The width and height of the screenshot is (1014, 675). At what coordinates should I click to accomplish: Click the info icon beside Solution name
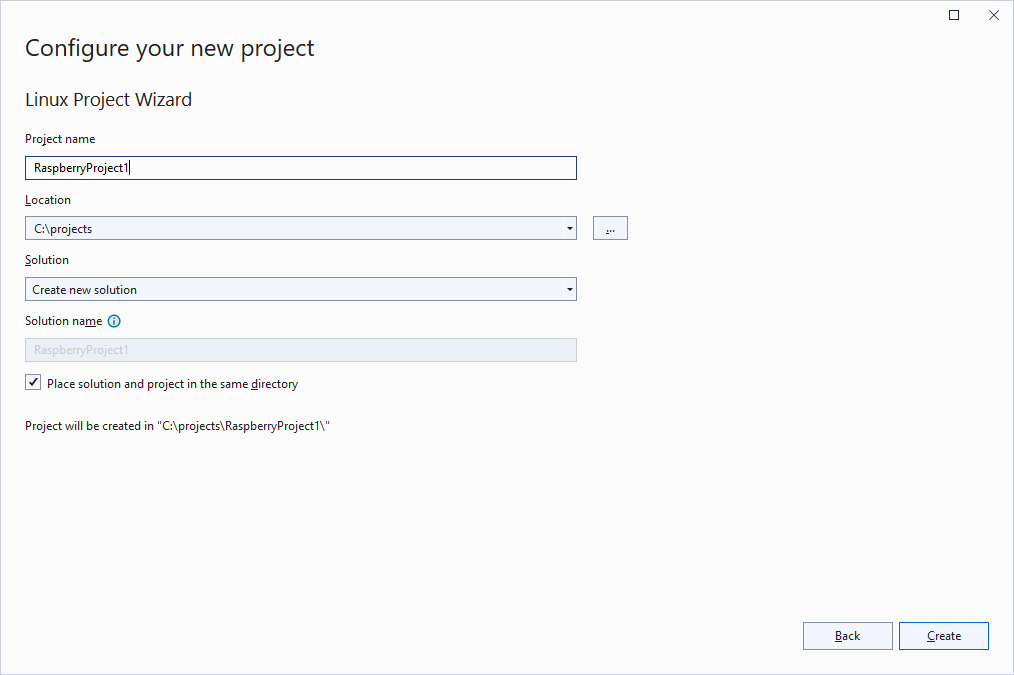[114, 321]
